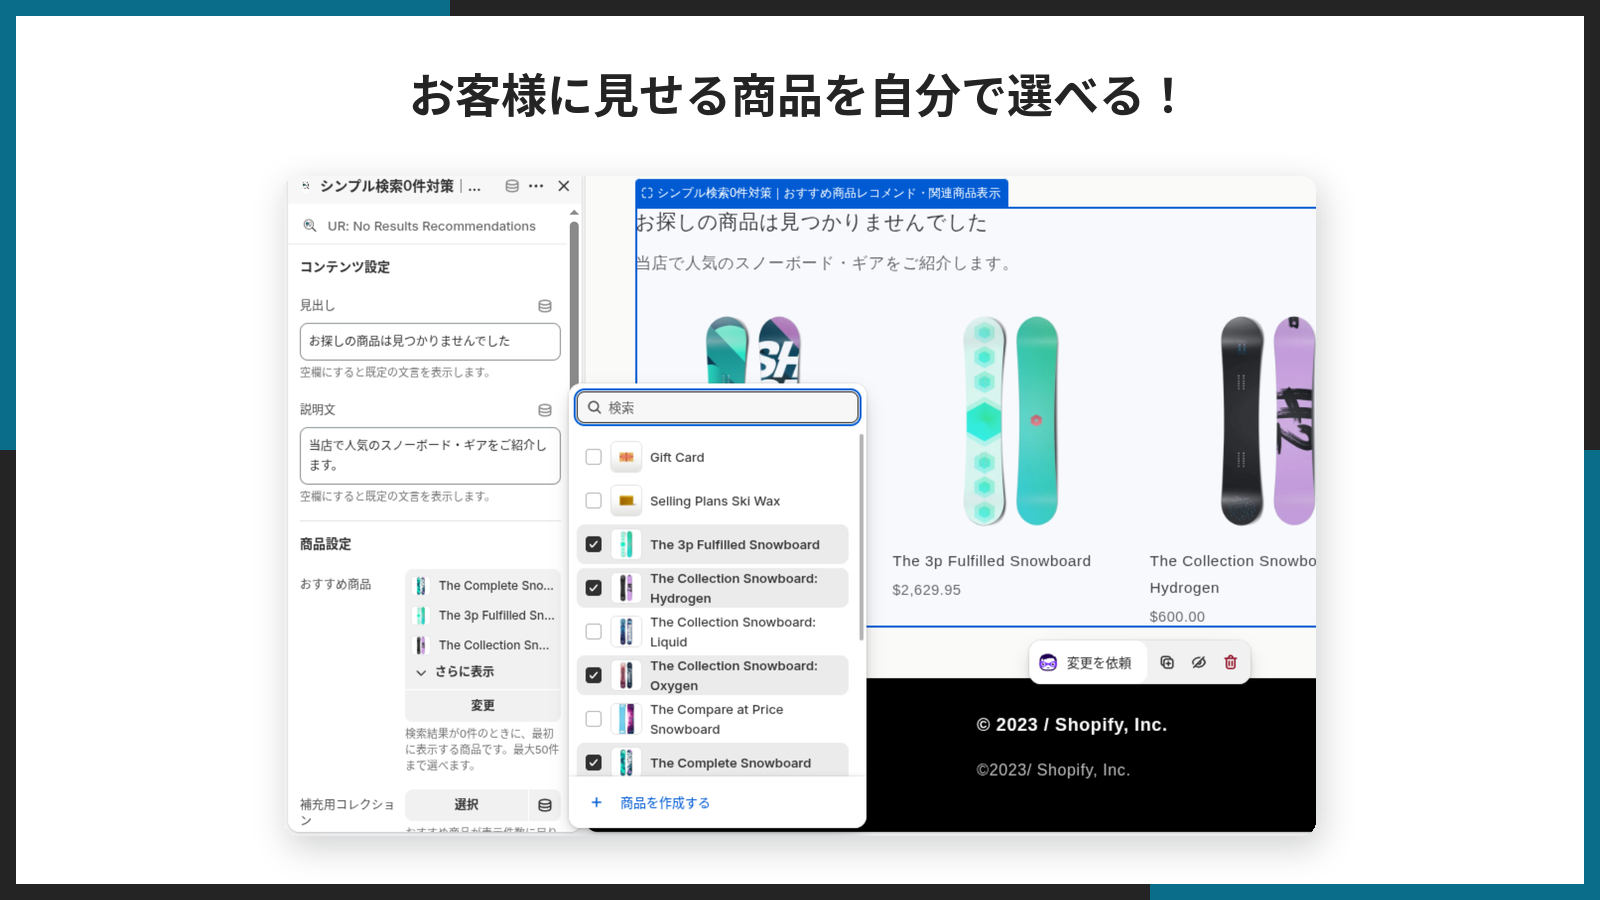Click the 説明文 text area
Viewport: 1600px width, 900px height.
[430, 456]
